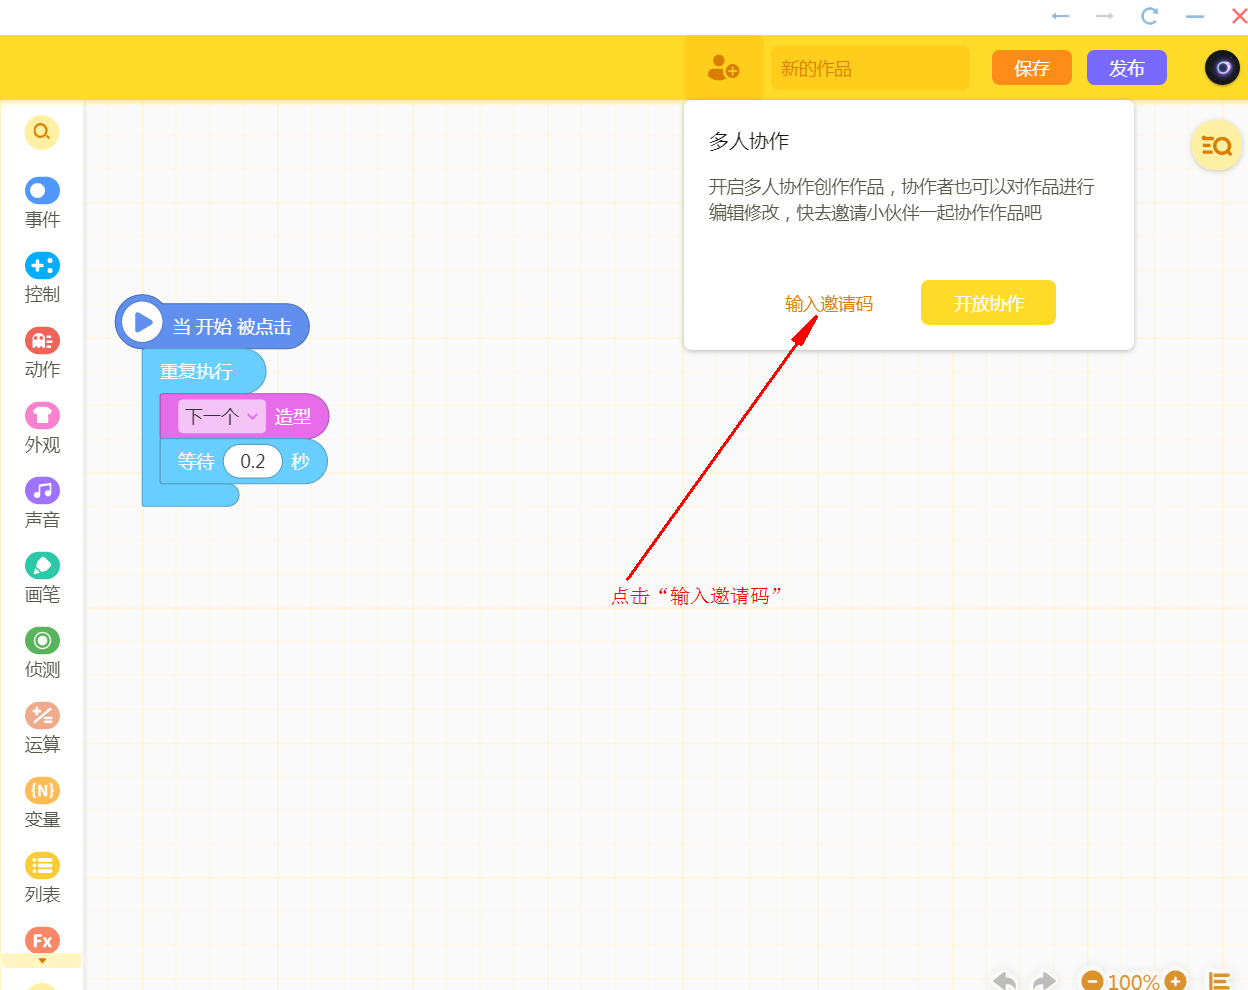Select the 侦测 (Sensing) category icon
Image resolution: width=1248 pixels, height=990 pixels.
click(42, 640)
